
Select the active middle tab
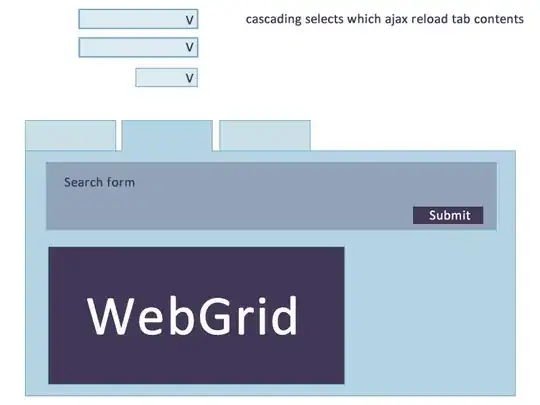(x=167, y=136)
